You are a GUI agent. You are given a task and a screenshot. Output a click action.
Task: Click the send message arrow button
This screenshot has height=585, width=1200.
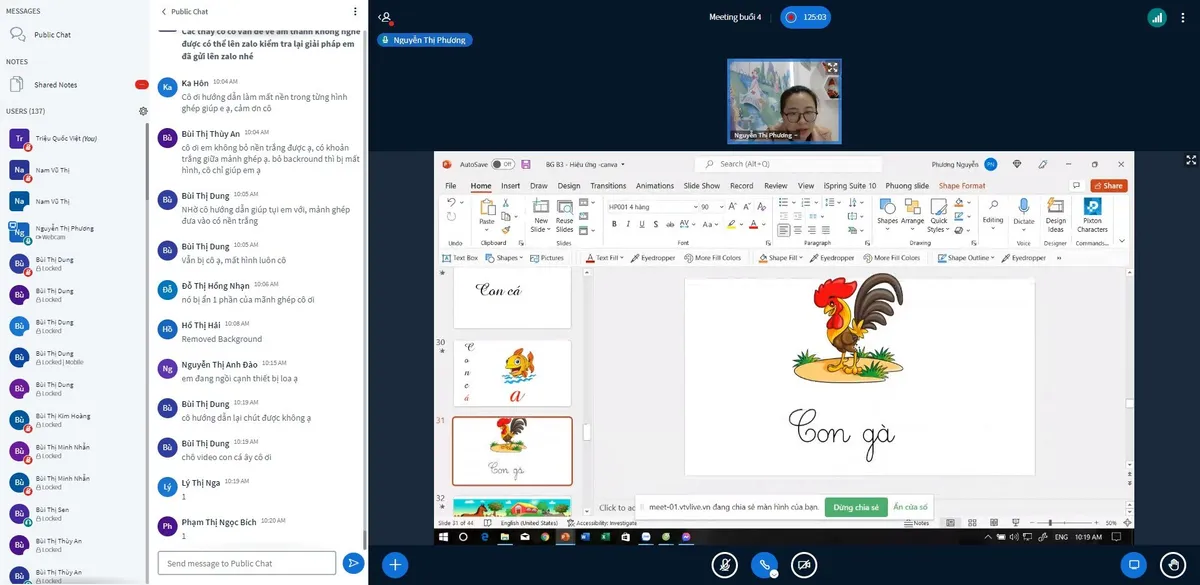[x=352, y=563]
